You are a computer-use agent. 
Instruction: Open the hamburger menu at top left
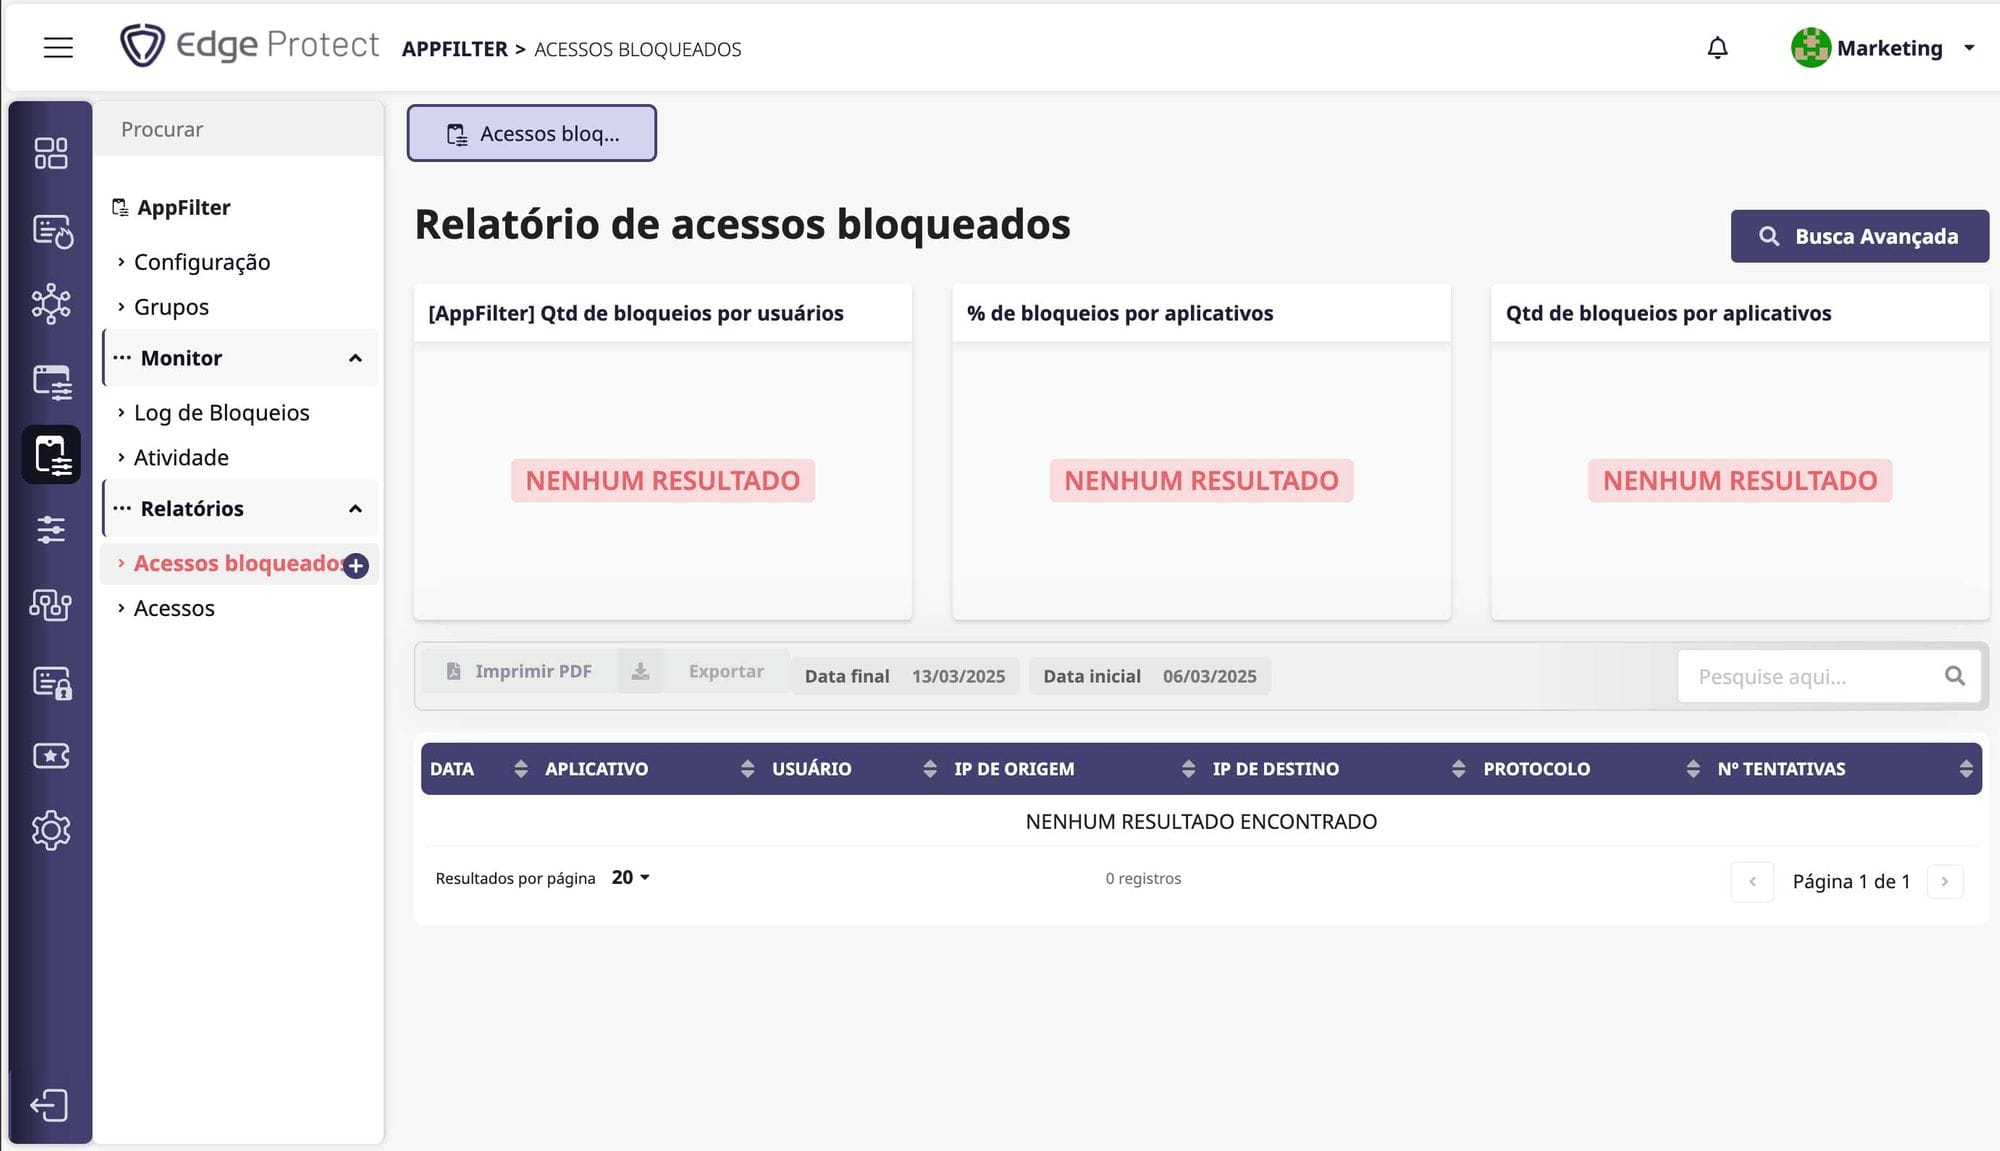tap(58, 48)
